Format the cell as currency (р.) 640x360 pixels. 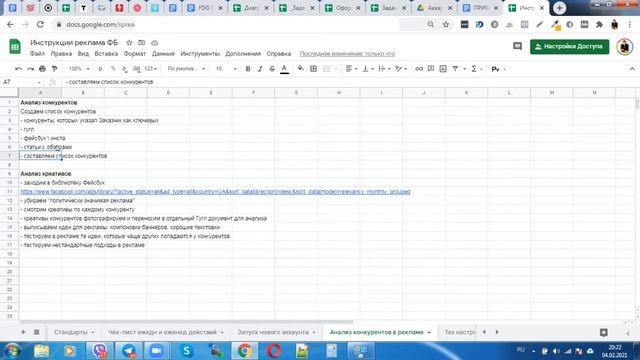coord(101,69)
